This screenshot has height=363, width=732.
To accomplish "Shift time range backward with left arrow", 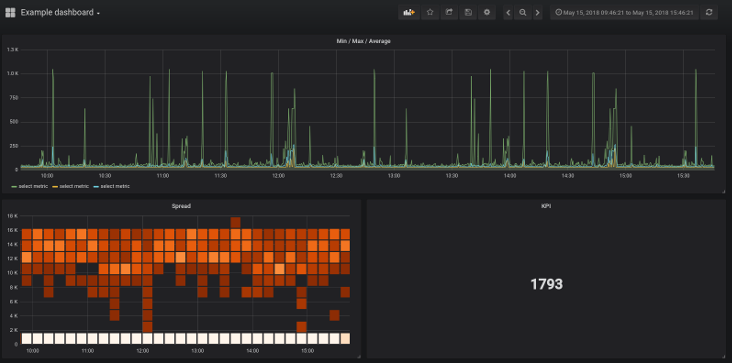I will tap(508, 13).
